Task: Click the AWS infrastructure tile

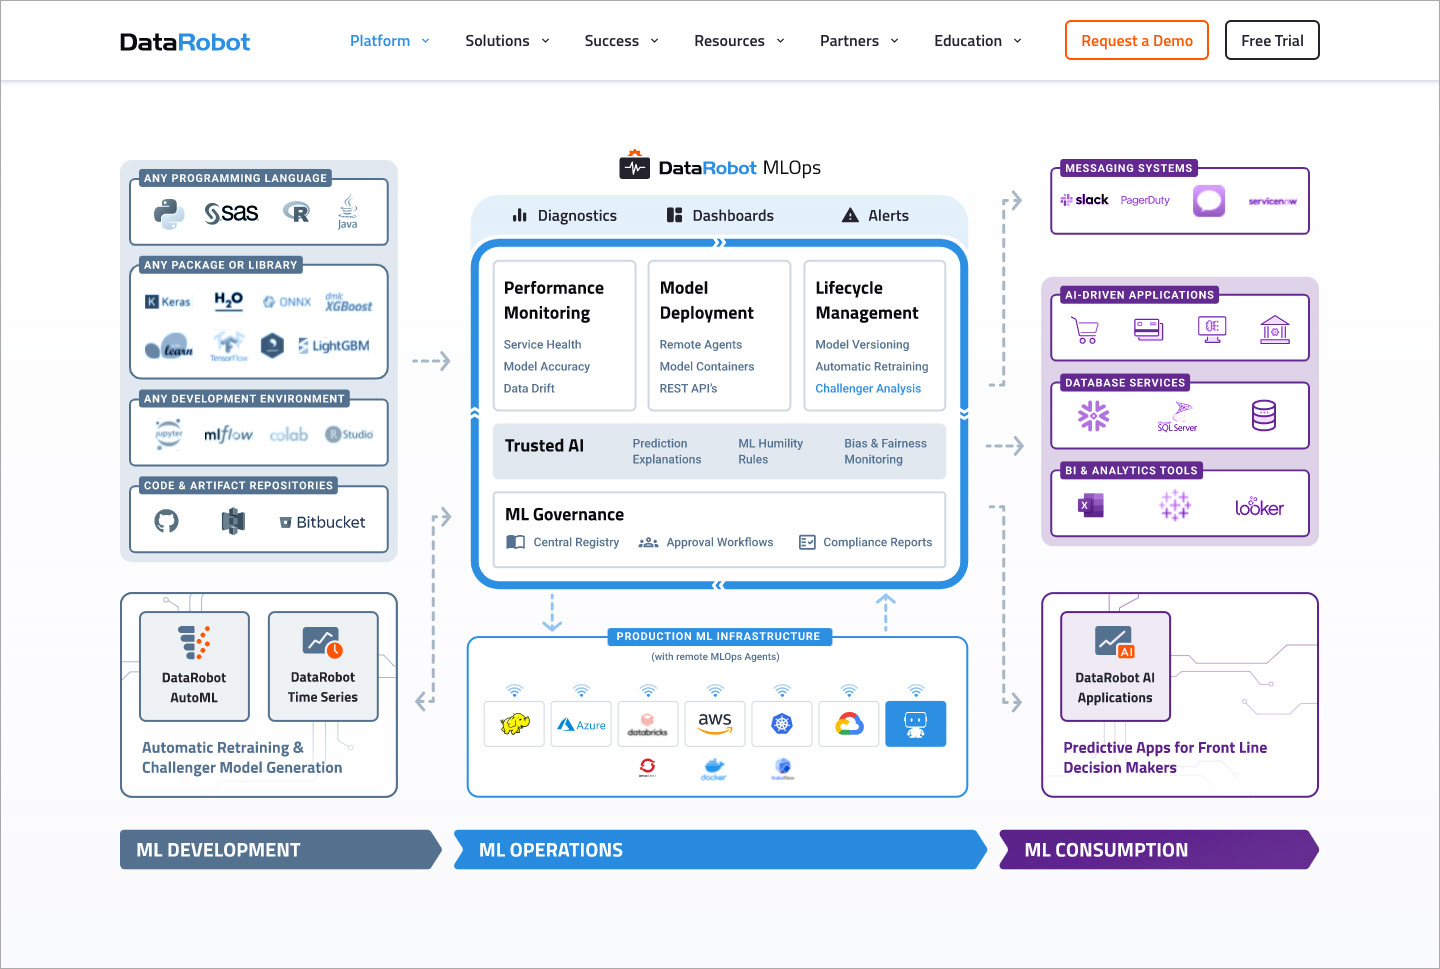Action: tap(715, 724)
